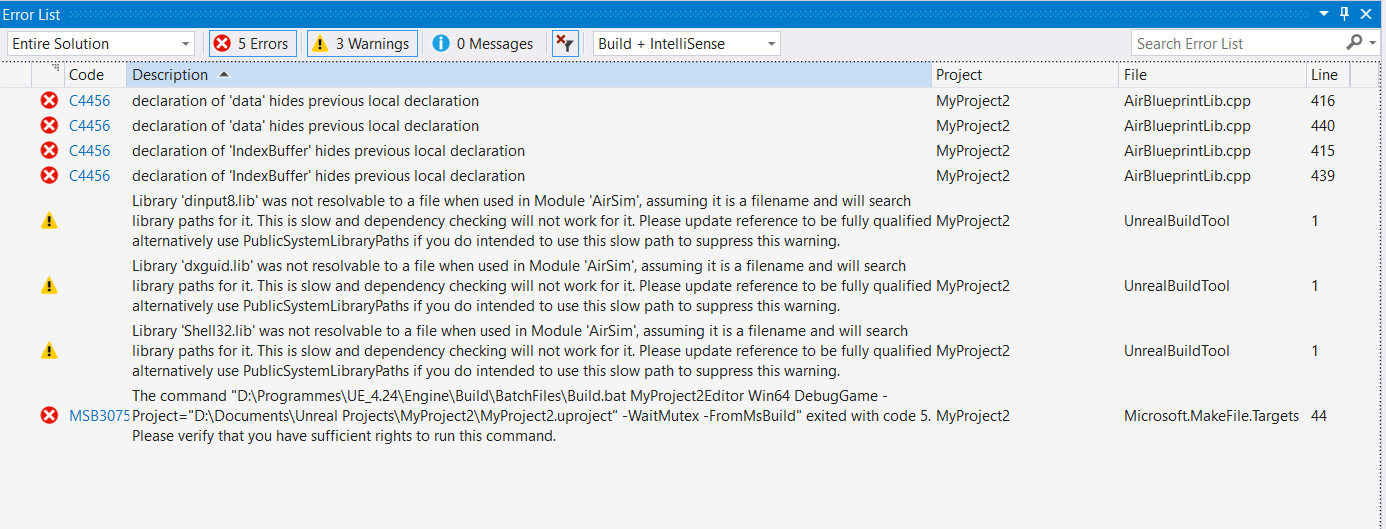Image resolution: width=1386 pixels, height=529 pixels.
Task: Open C4456 link on line 439 row
Action: tap(90, 176)
